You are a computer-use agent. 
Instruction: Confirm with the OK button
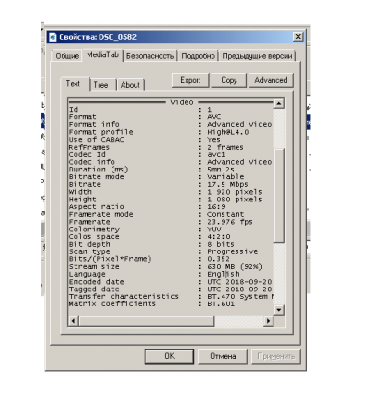(x=169, y=356)
